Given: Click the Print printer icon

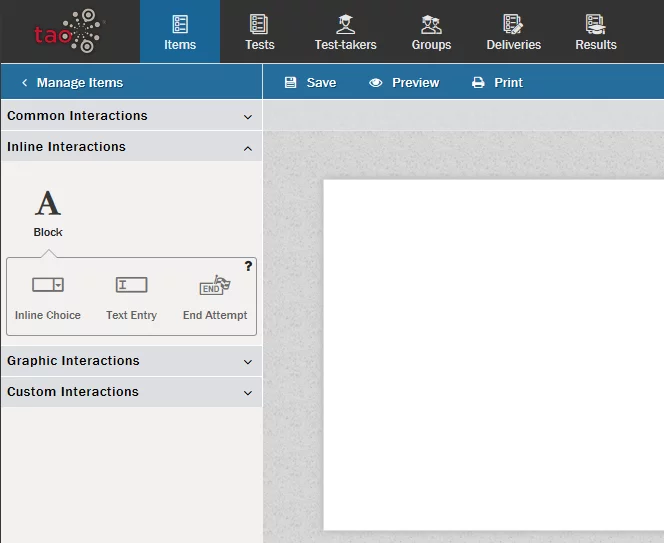Looking at the screenshot, I should 479,83.
